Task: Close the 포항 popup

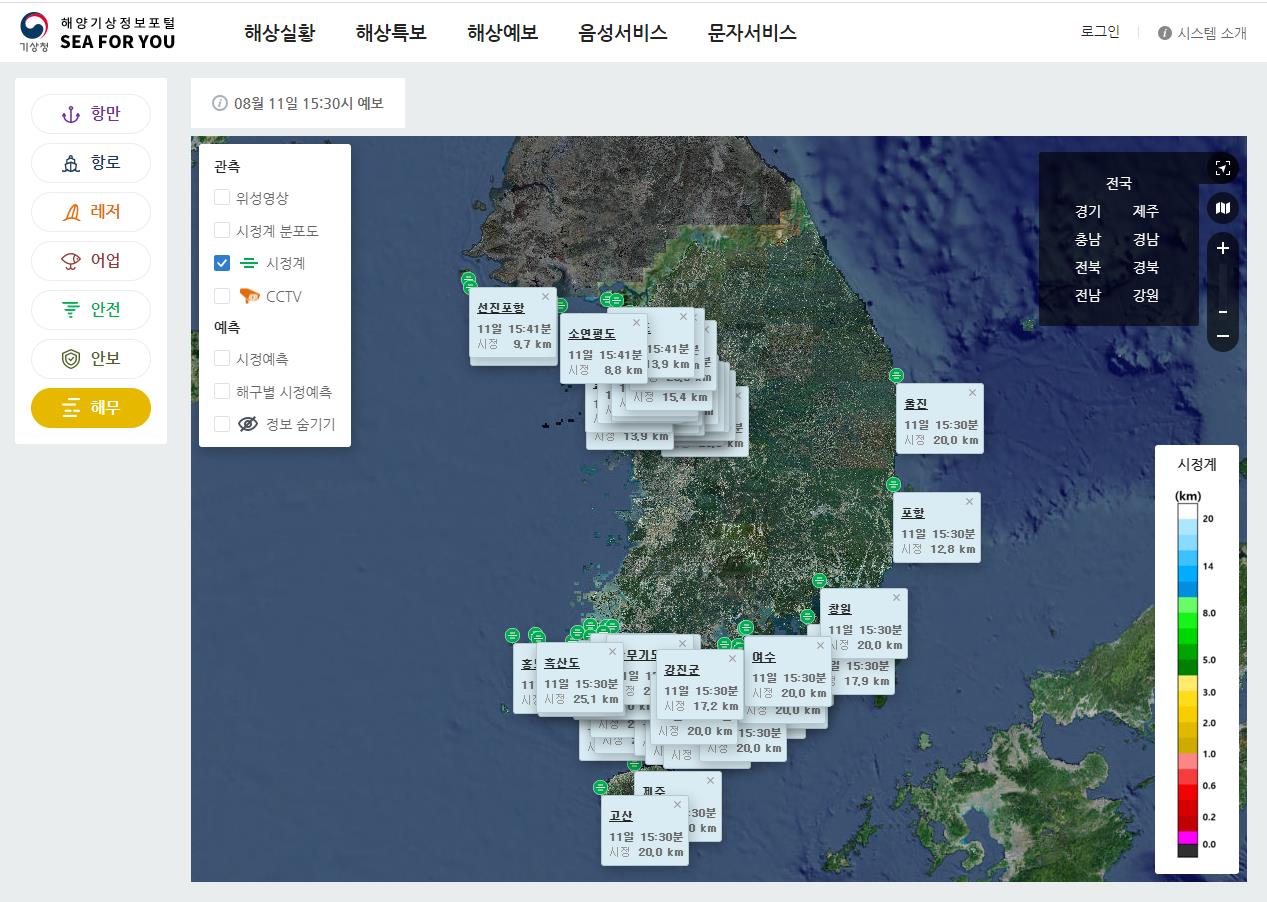Action: pos(969,502)
